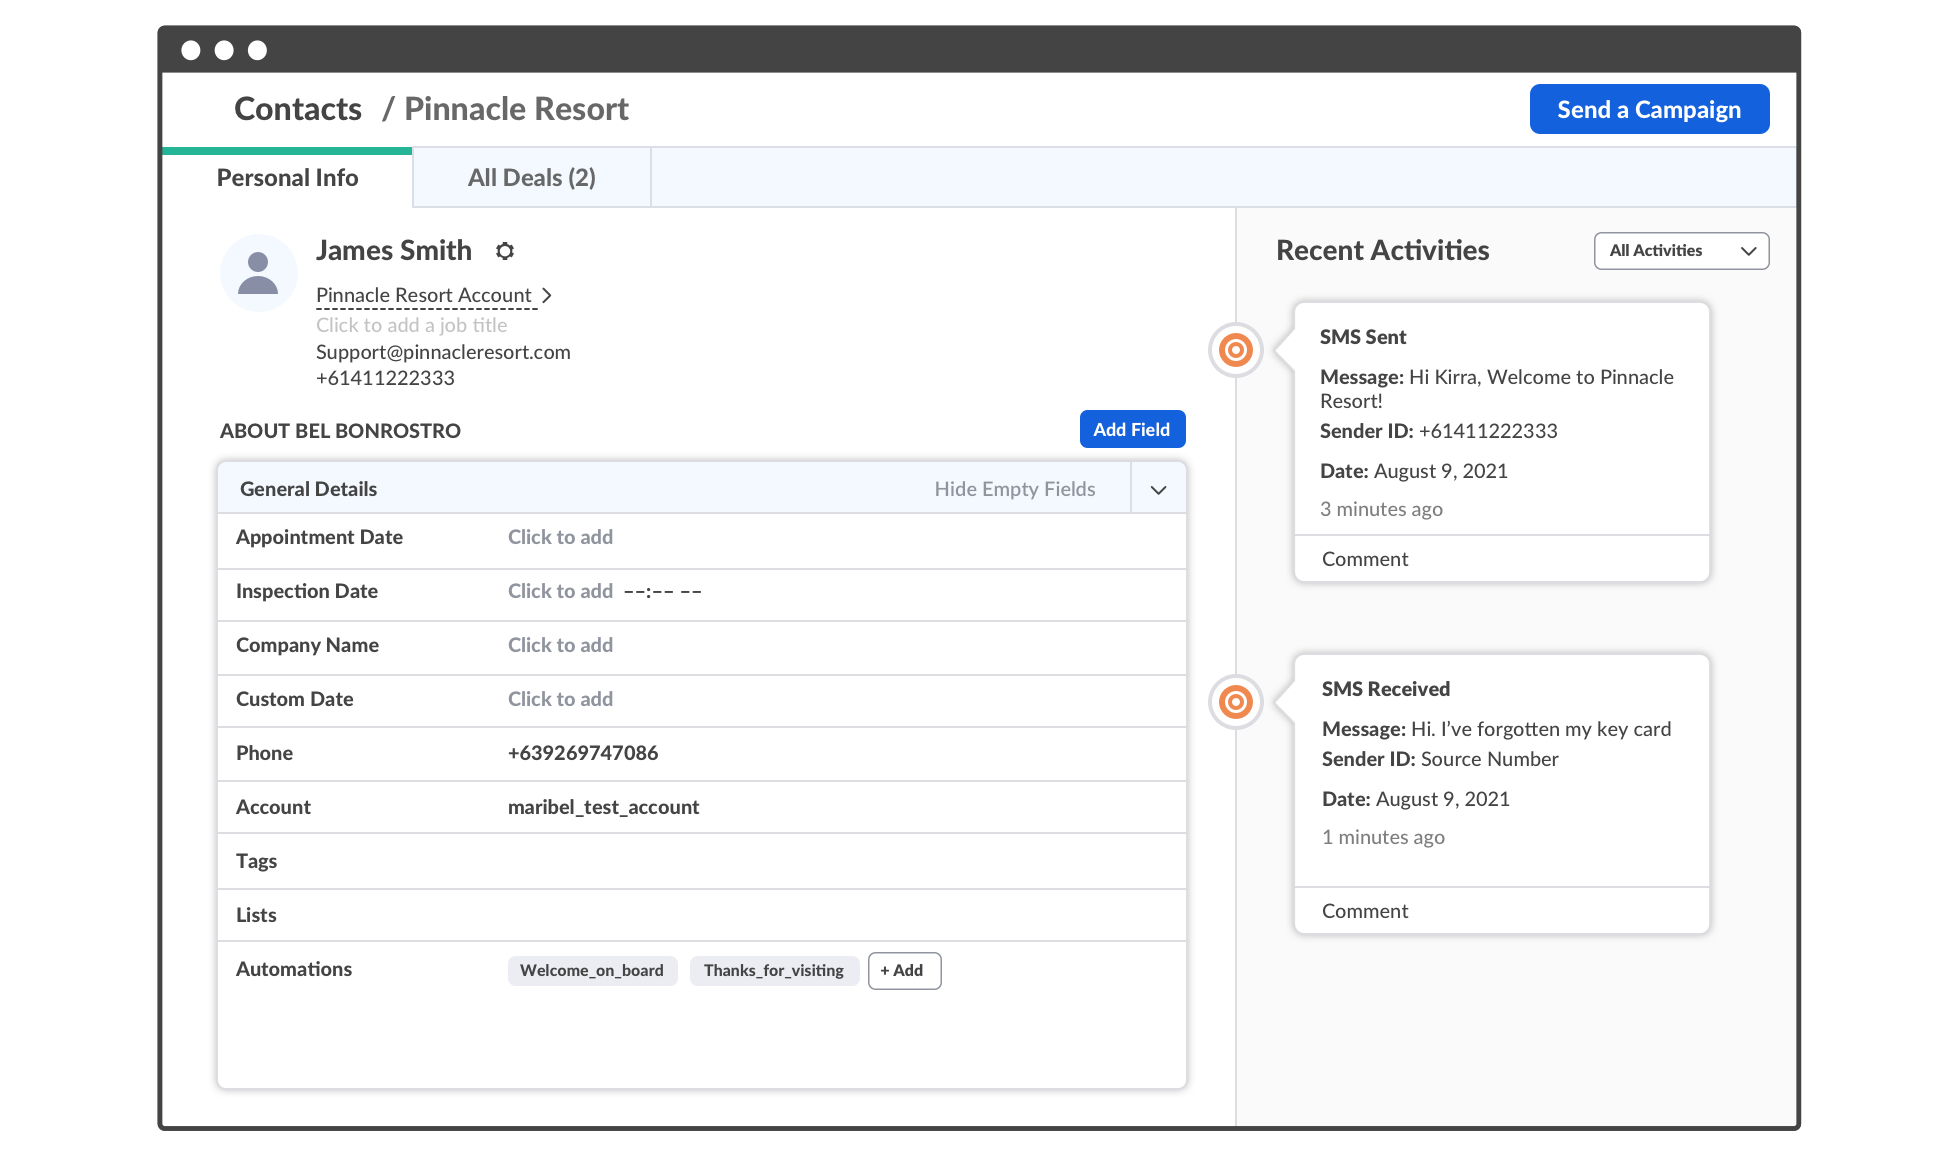Click the Contacts breadcrumb
This screenshot has height=1166, width=1956.
click(x=298, y=109)
